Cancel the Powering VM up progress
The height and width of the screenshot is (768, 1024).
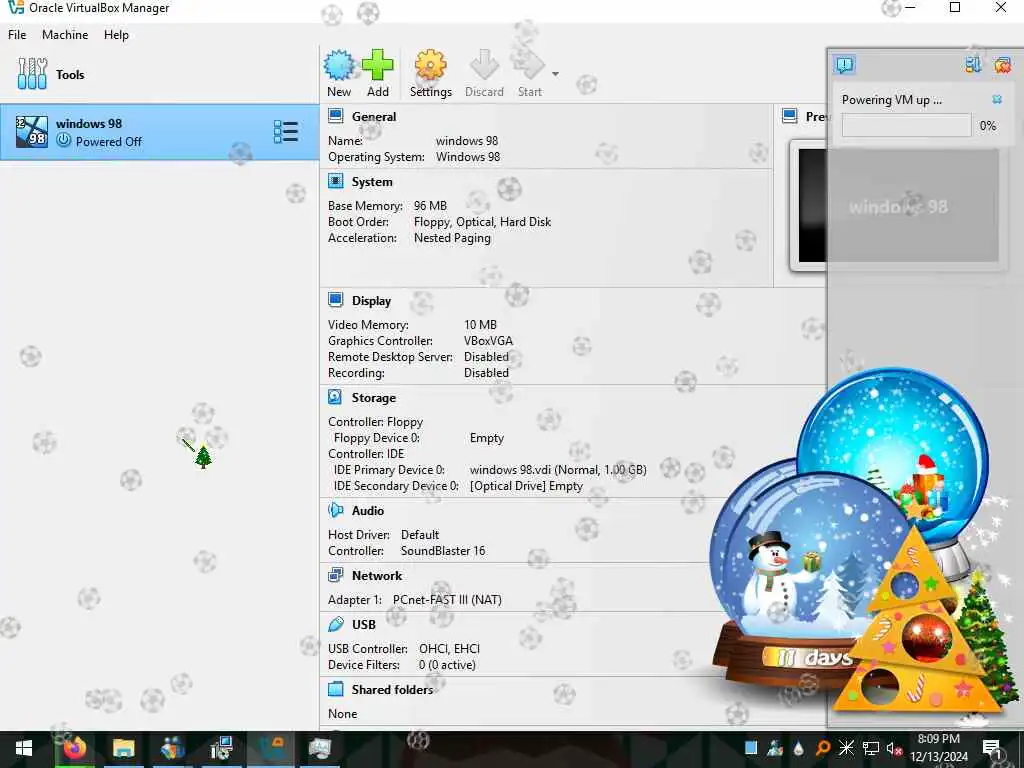[997, 99]
